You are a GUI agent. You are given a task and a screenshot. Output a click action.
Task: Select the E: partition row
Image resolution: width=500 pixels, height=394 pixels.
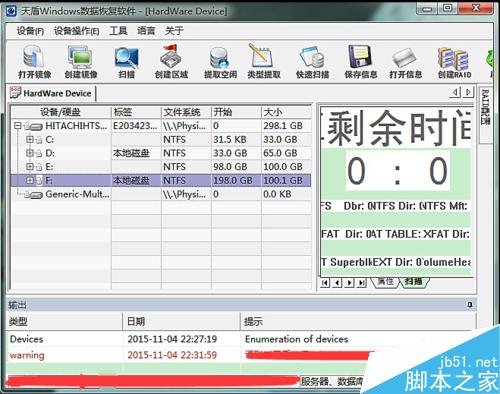[161, 167]
